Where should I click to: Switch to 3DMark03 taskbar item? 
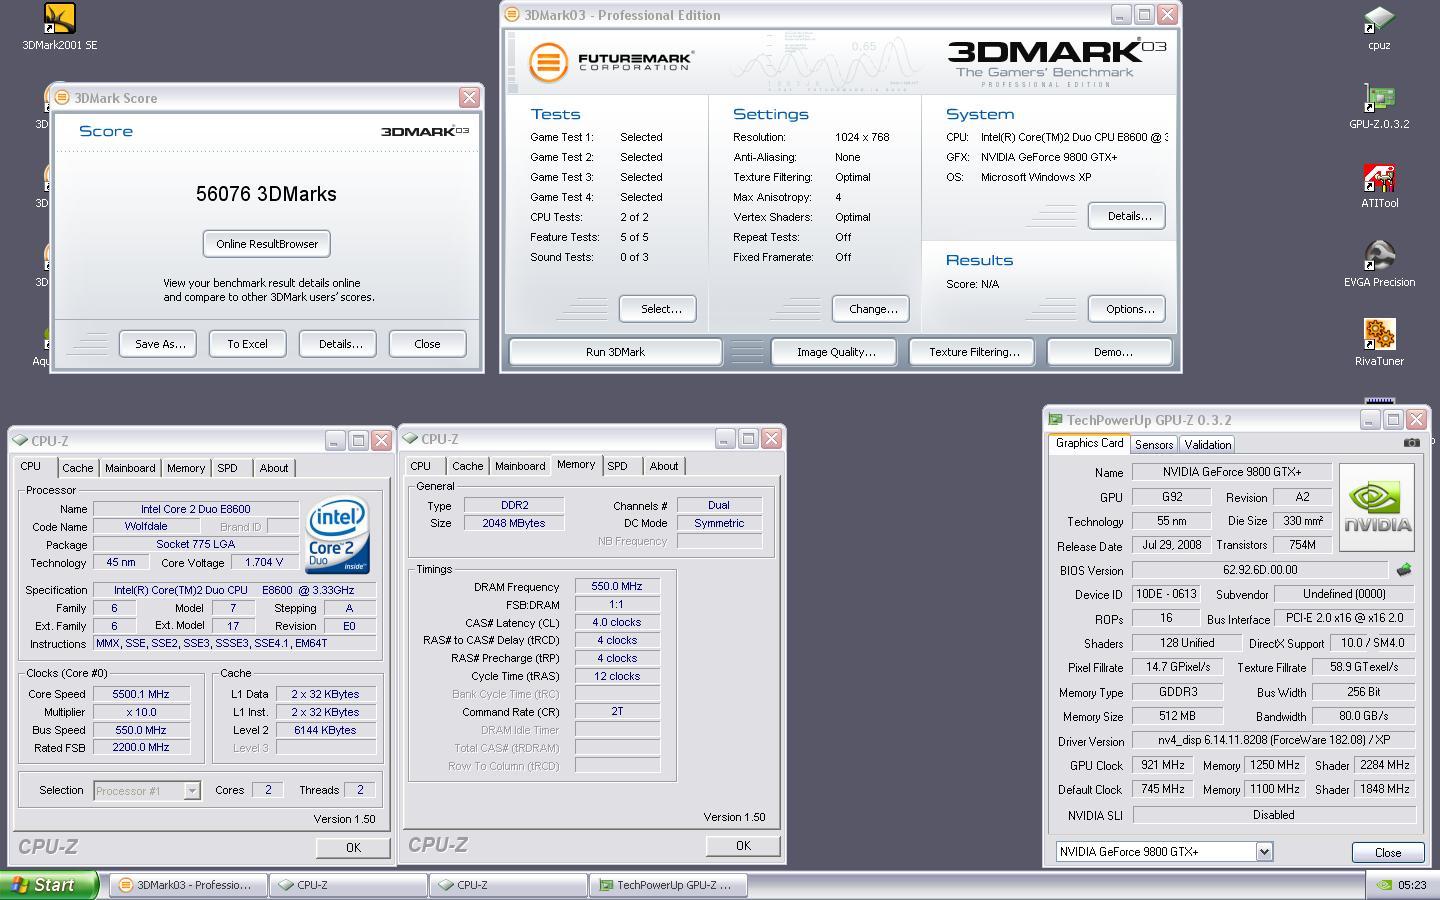(187, 885)
